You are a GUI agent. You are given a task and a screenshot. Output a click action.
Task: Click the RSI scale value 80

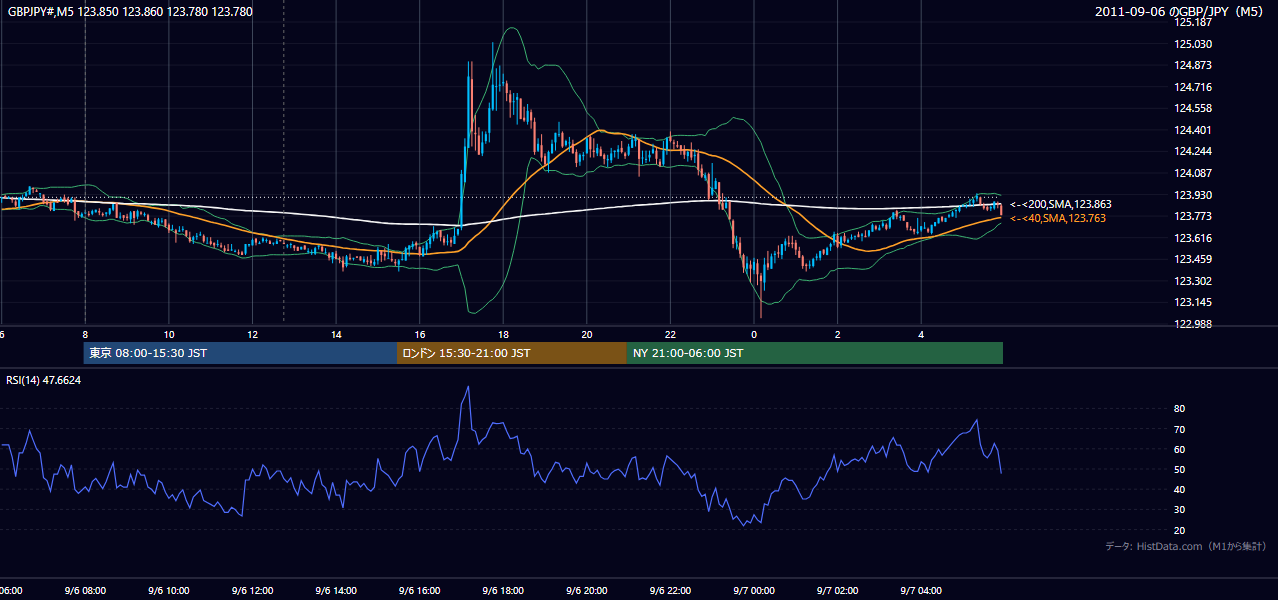point(1179,409)
